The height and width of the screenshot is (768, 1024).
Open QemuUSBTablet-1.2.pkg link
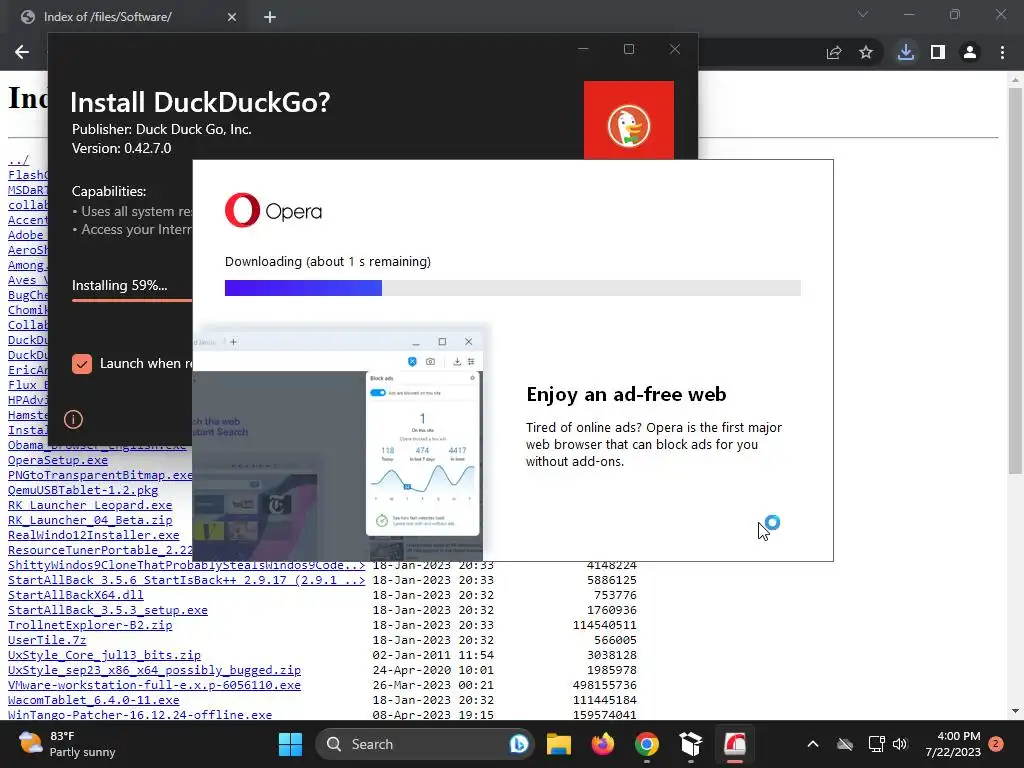point(83,490)
